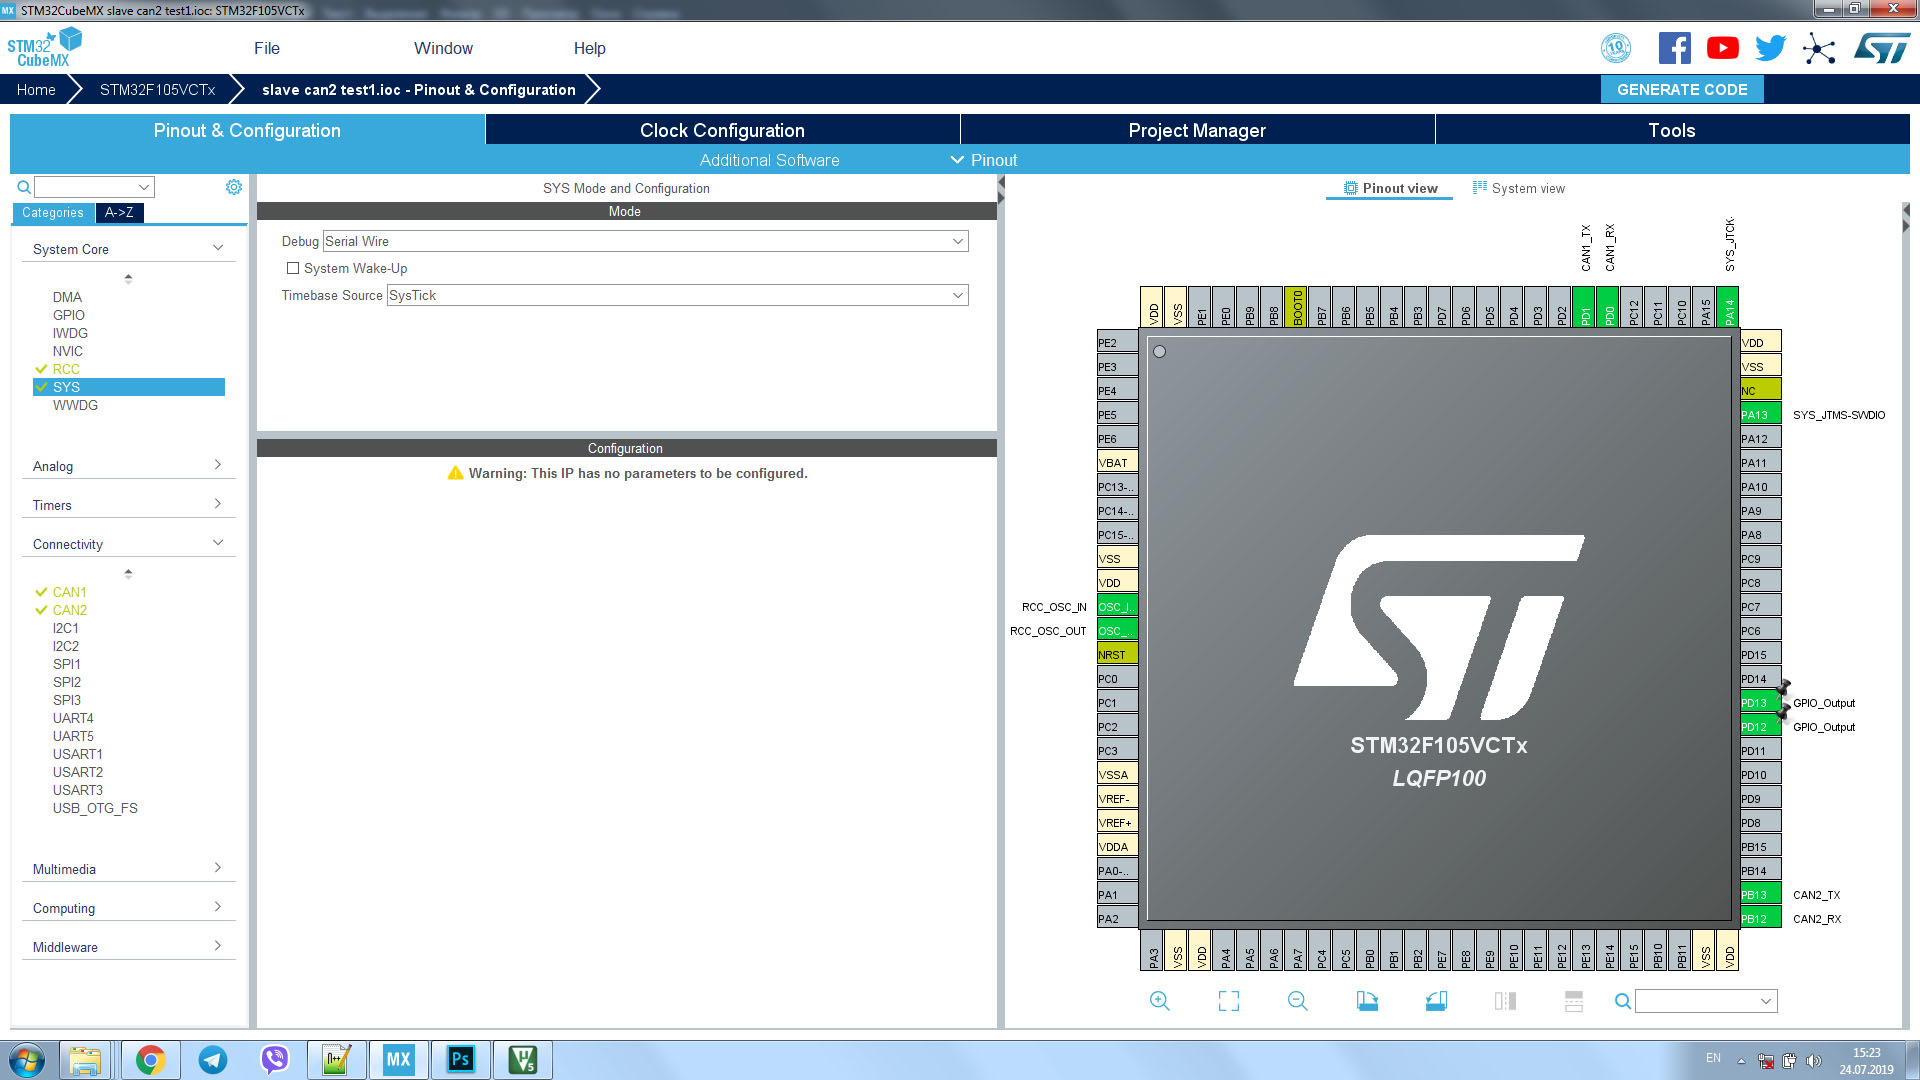
Task: Collapse the Connectivity category
Action: pyautogui.click(x=128, y=544)
